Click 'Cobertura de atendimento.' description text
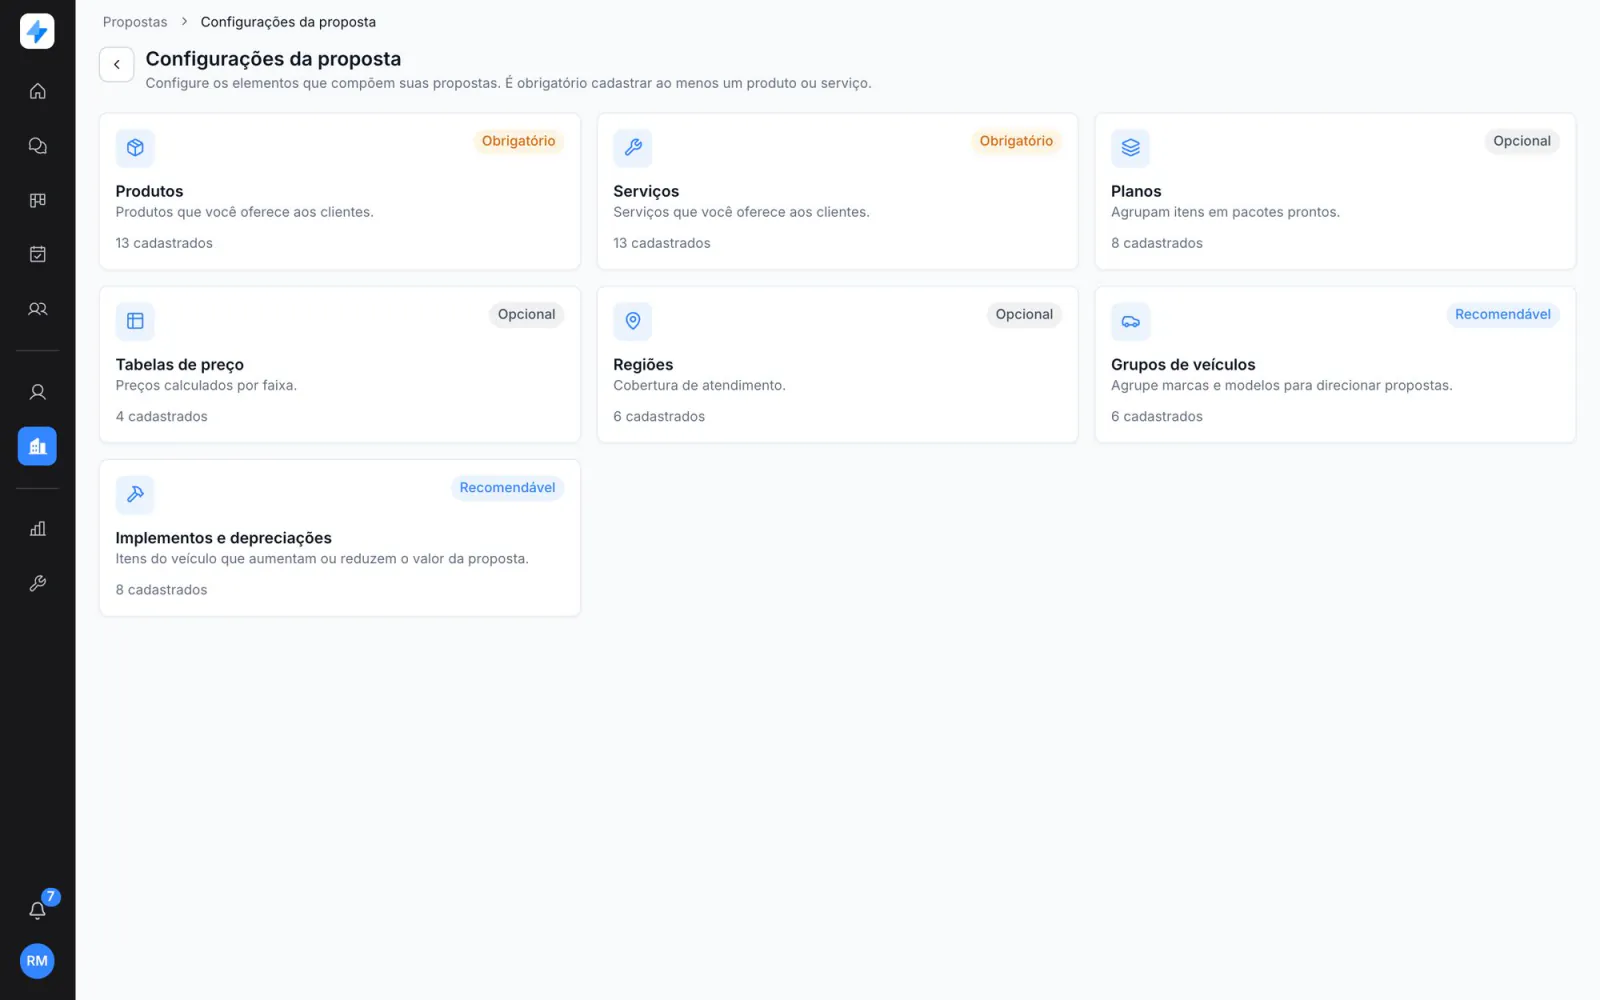The height and width of the screenshot is (1000, 1600). point(699,385)
